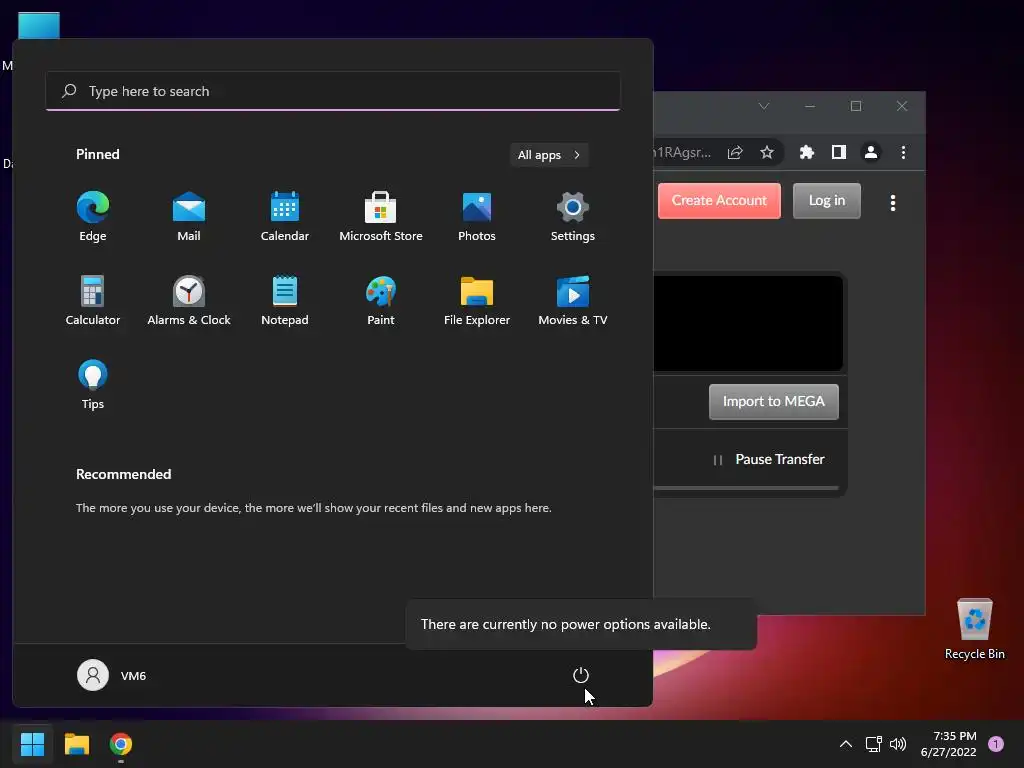The width and height of the screenshot is (1024, 768).
Task: Click the Chrome address bar URL text
Action: (x=682, y=152)
